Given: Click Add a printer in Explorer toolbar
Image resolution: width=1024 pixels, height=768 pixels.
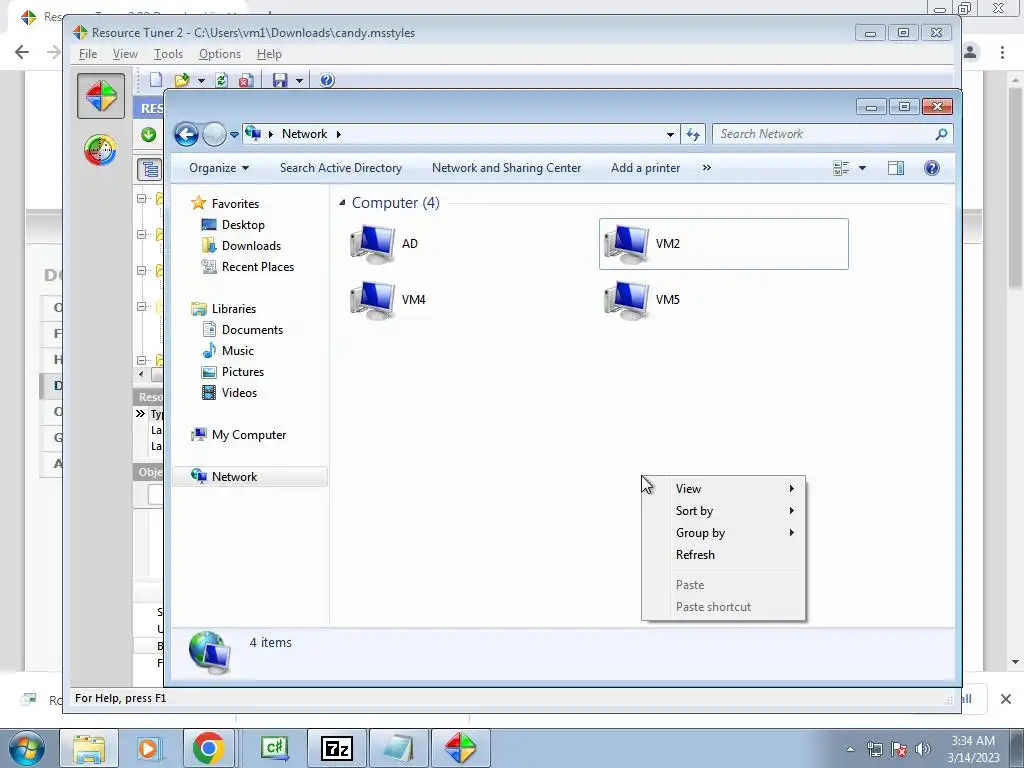Looking at the screenshot, I should 645,168.
